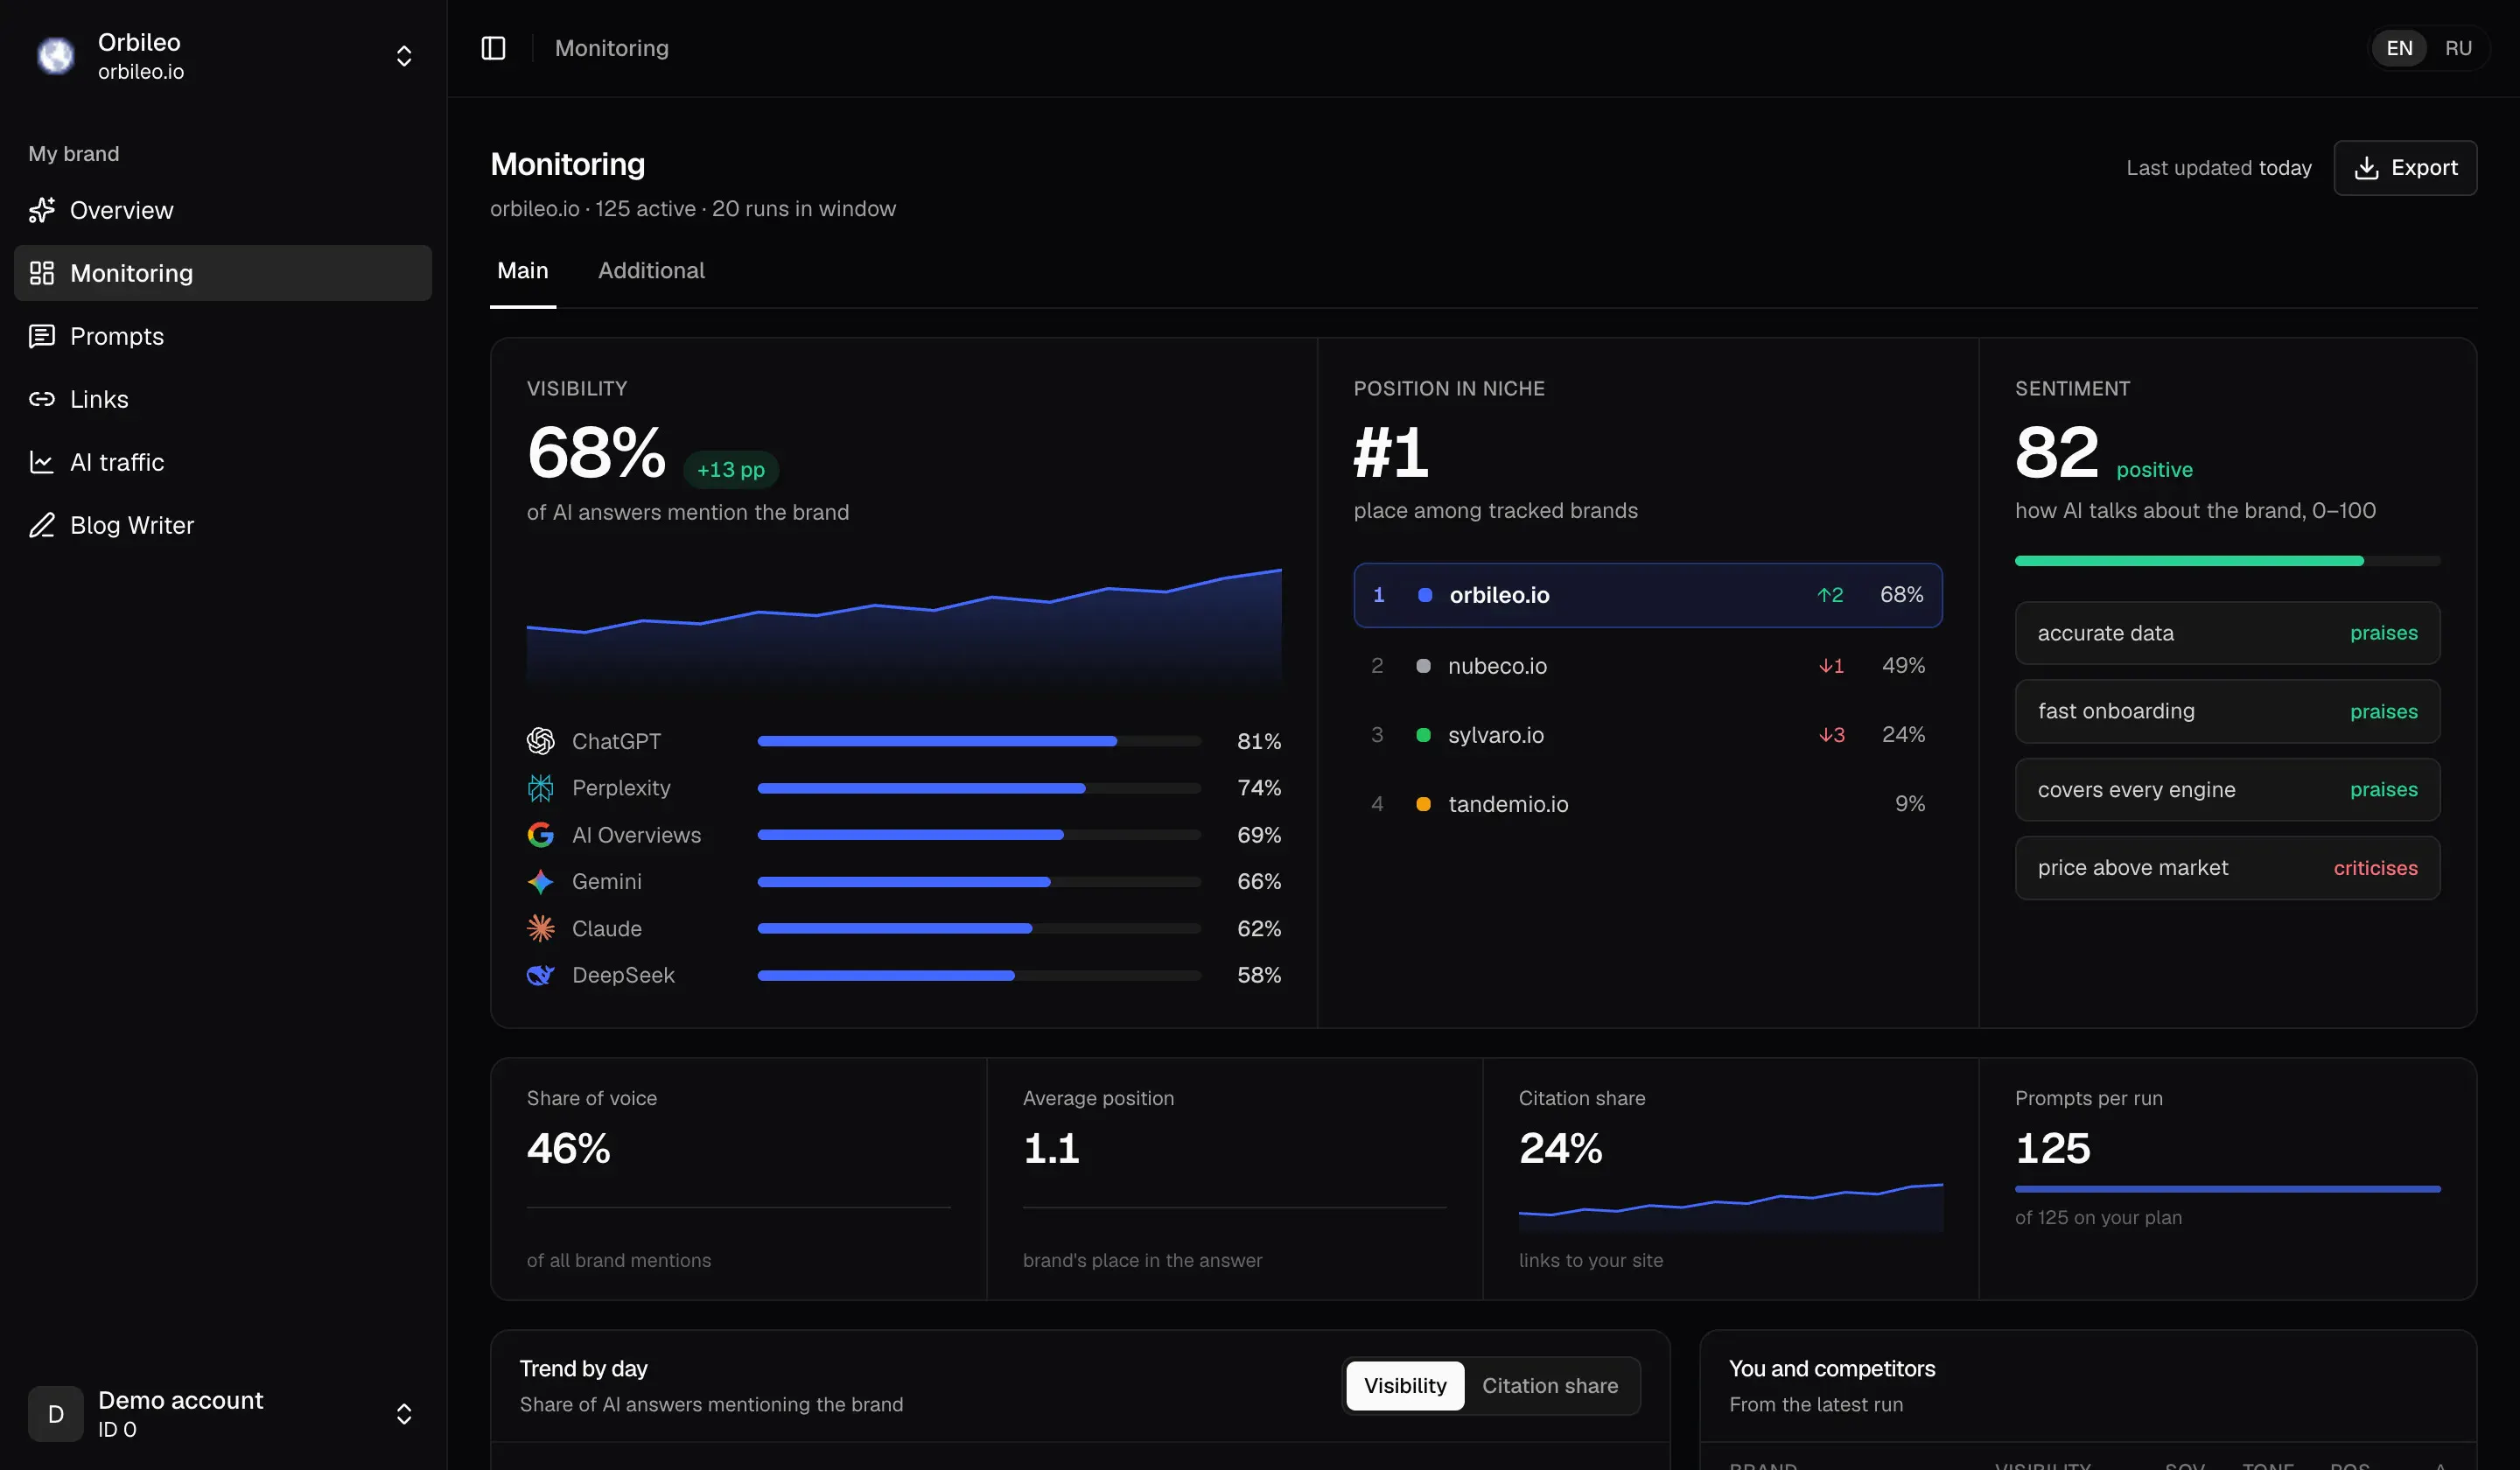Image resolution: width=2520 pixels, height=1470 pixels.
Task: Expand the Orbileo brand switcher chevron
Action: (404, 56)
